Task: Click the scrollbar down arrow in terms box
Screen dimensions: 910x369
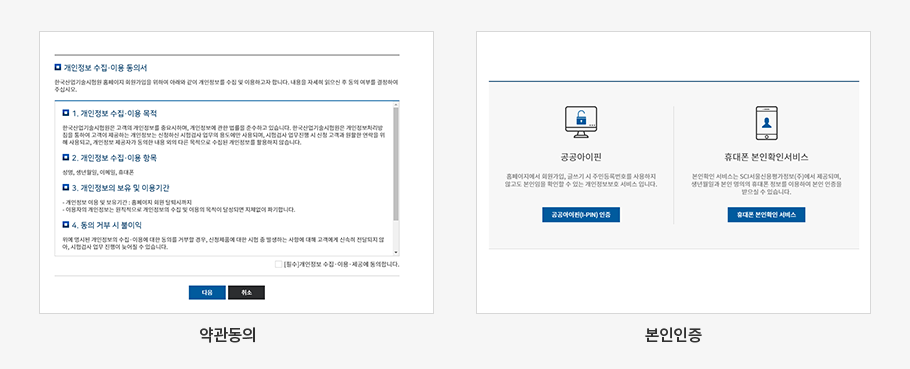Action: click(x=396, y=252)
